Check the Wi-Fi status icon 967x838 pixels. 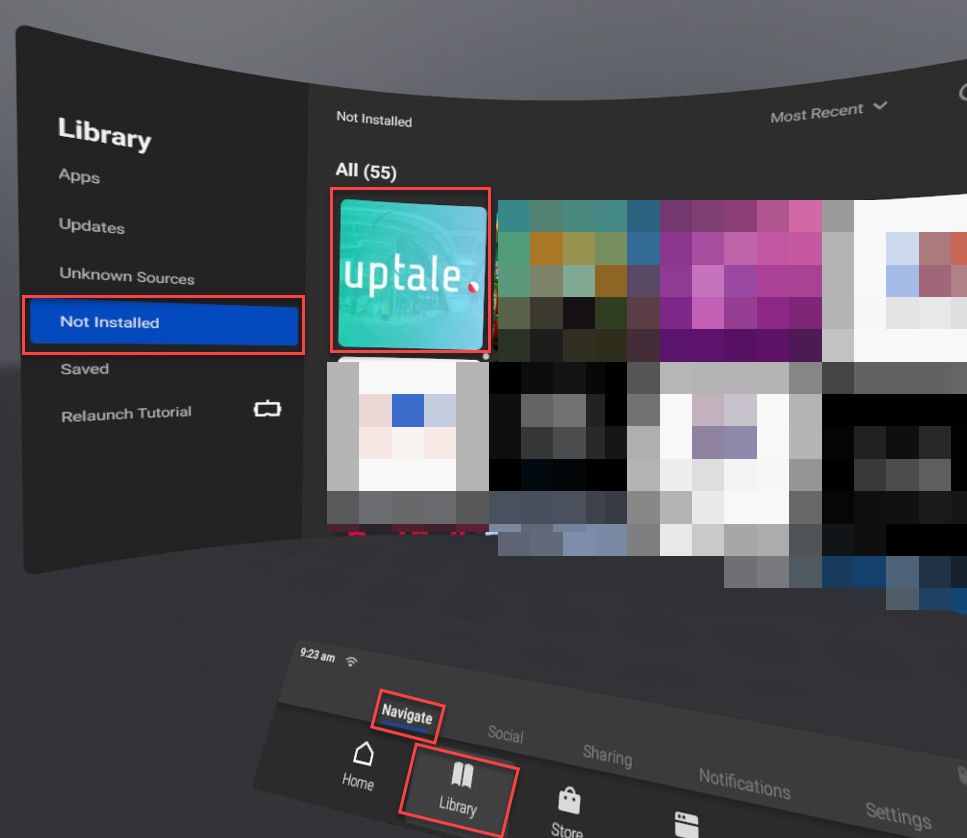click(x=352, y=662)
